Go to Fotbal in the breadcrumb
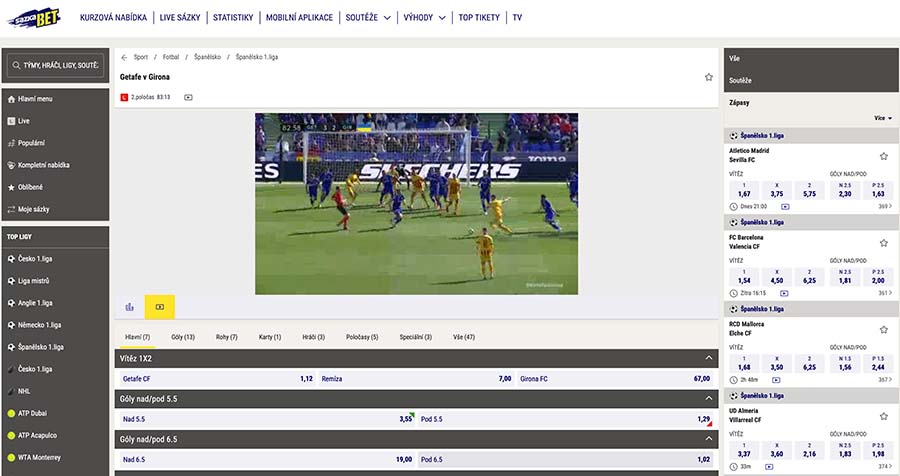900x476 pixels. point(171,57)
